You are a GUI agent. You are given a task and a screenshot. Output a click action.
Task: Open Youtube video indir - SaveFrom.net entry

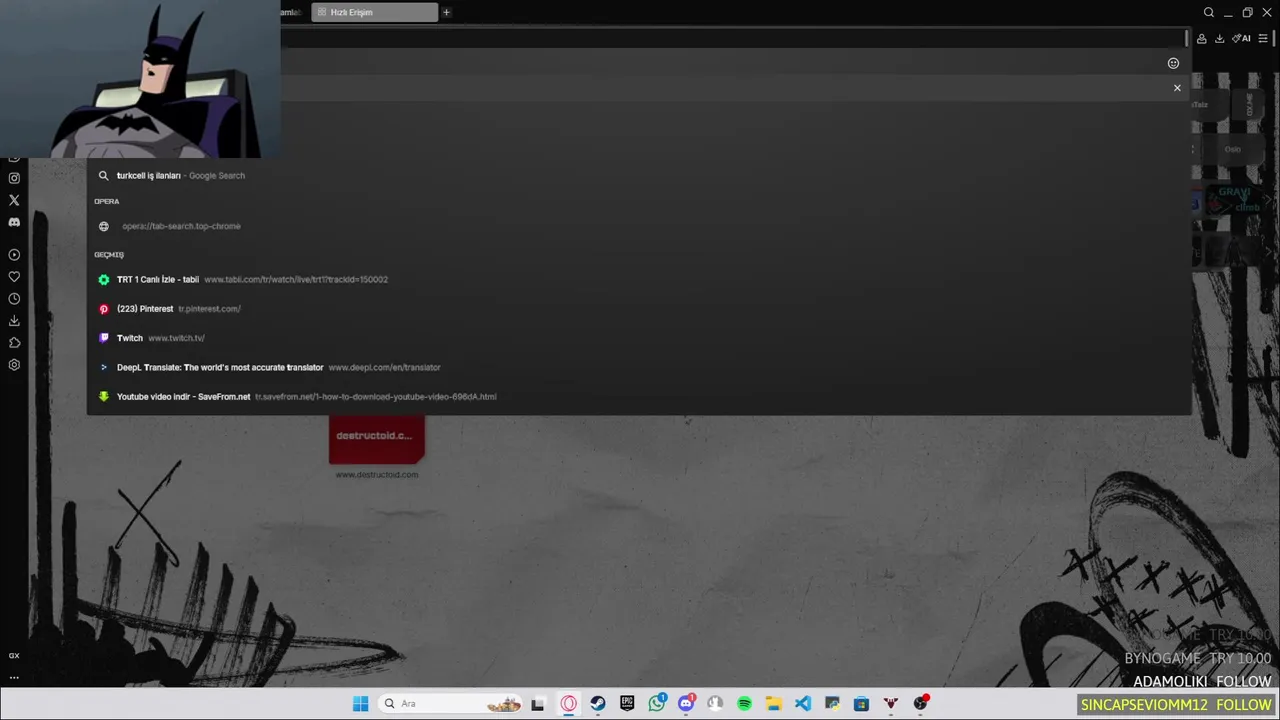click(638, 397)
